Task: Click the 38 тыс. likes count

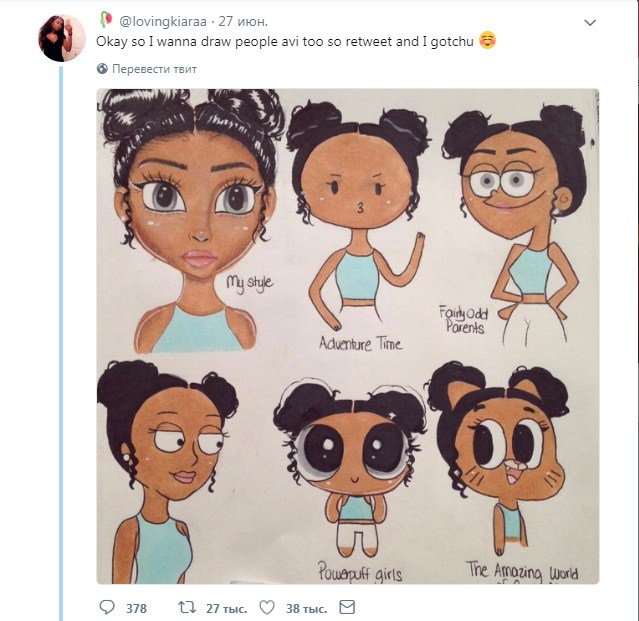Action: [306, 608]
